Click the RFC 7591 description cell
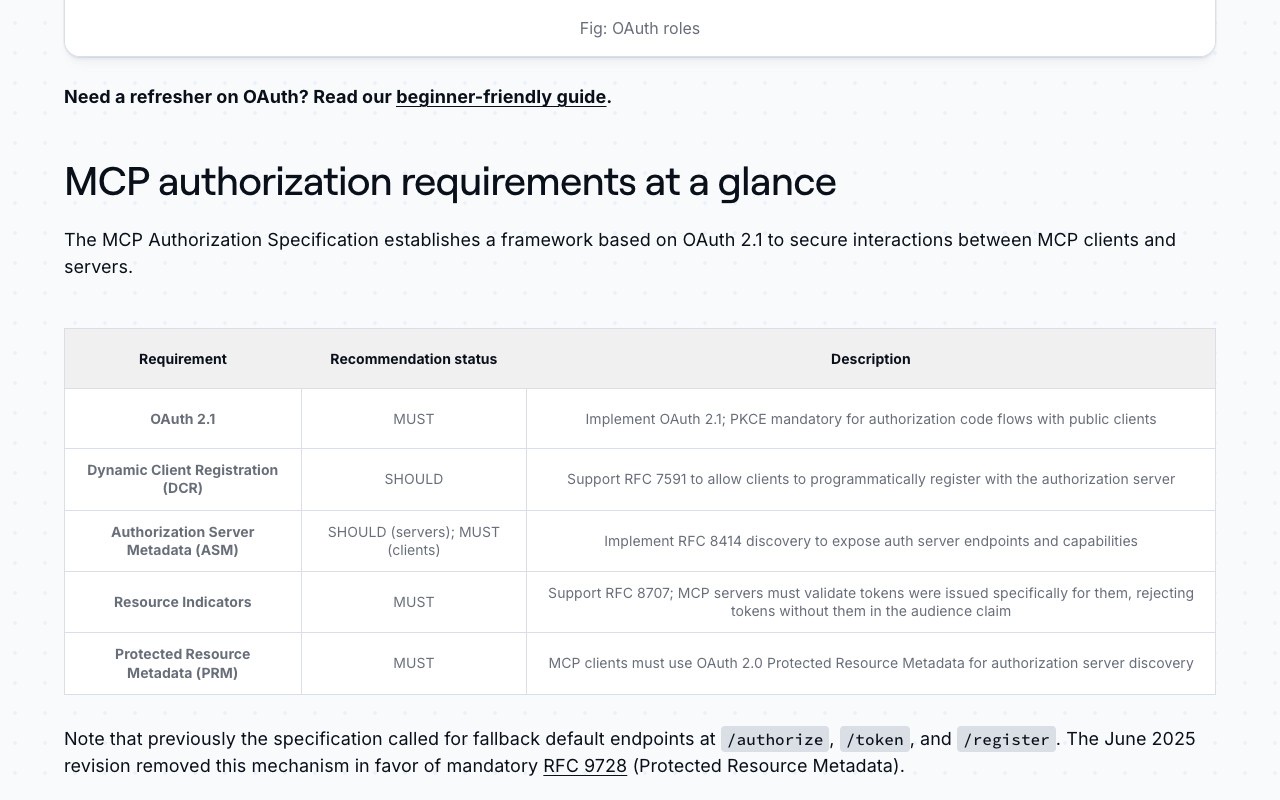This screenshot has height=800, width=1280. [x=871, y=479]
